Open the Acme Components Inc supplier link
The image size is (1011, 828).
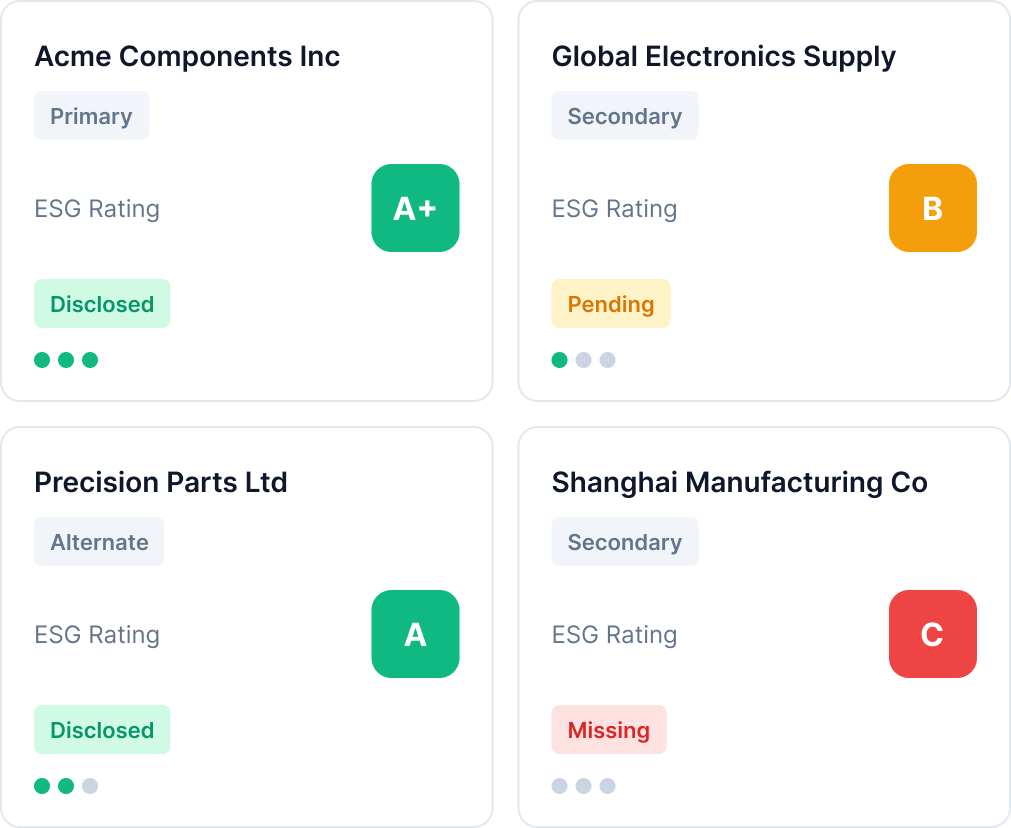(x=188, y=56)
